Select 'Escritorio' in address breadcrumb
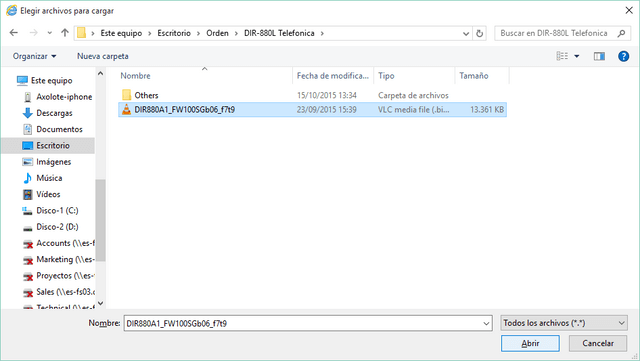The width and height of the screenshot is (640, 361). [174, 33]
